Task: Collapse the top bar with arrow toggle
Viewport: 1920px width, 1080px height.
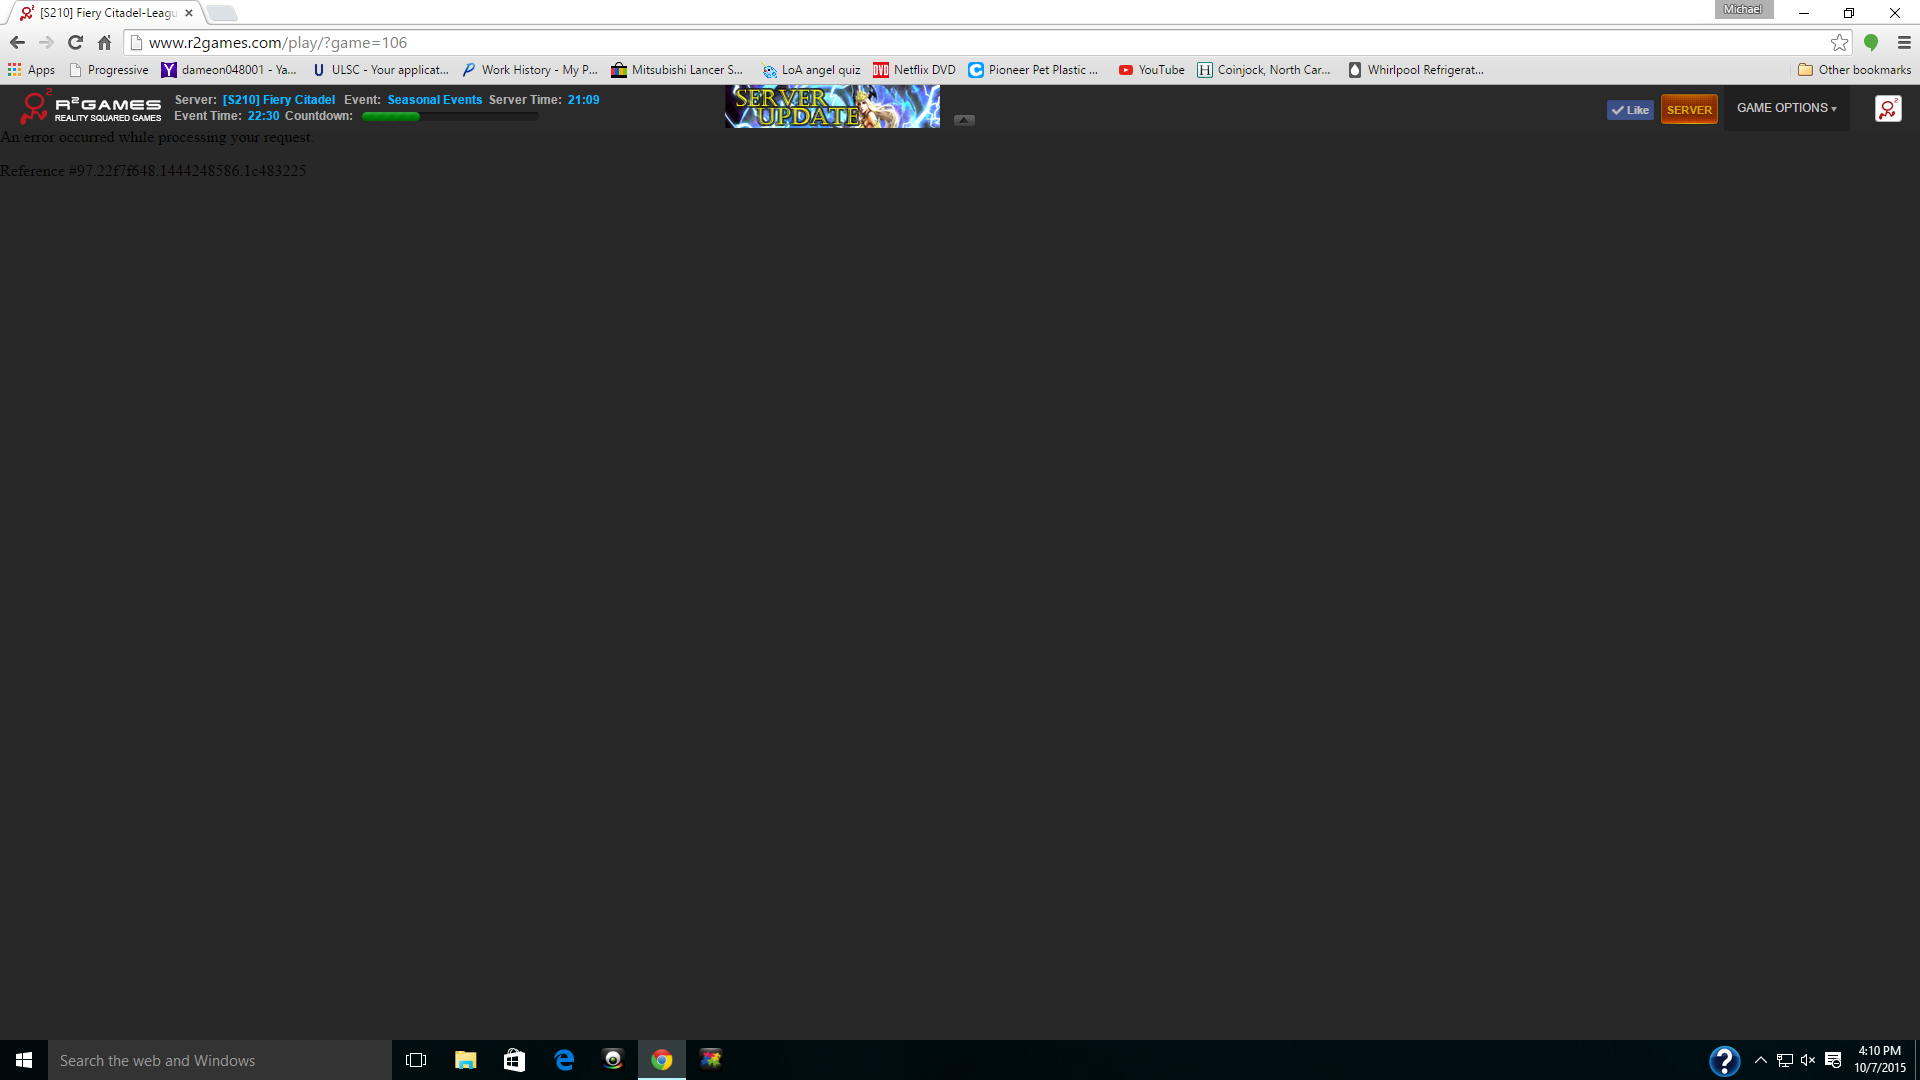Action: (964, 120)
